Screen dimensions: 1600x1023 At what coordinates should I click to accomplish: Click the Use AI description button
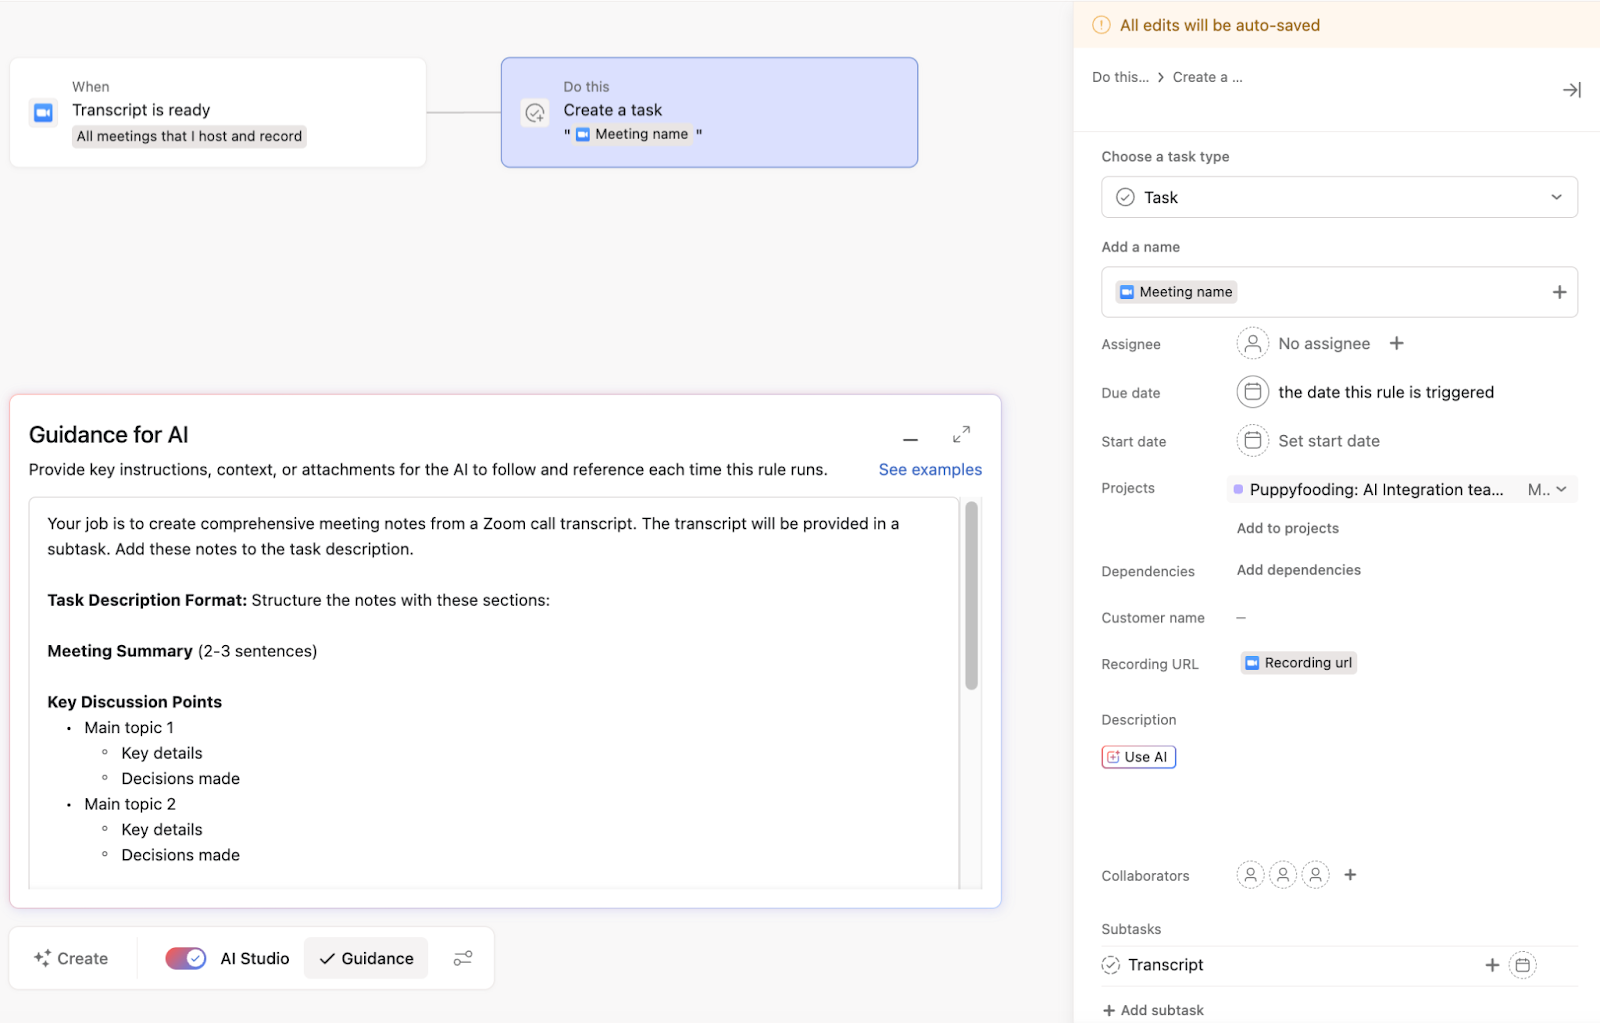pos(1138,757)
